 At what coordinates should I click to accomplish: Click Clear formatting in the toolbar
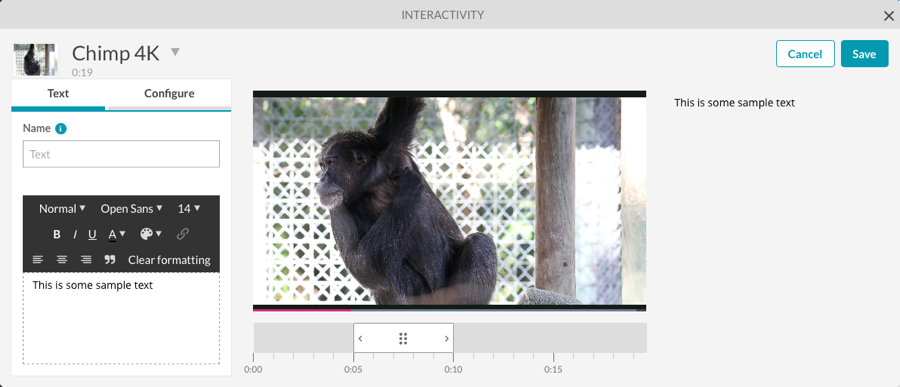point(169,260)
